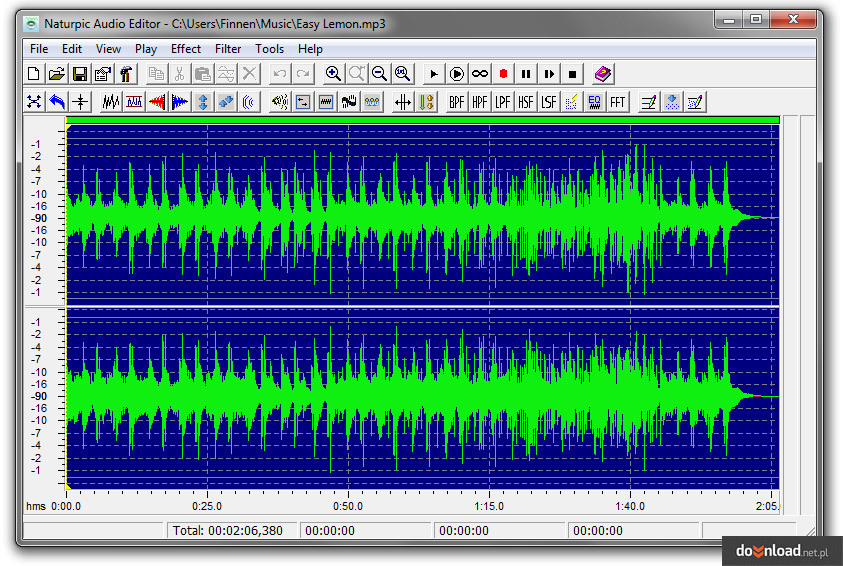Click the pencil-over-lines Insert Silence icon
The image size is (843, 566).
648,102
